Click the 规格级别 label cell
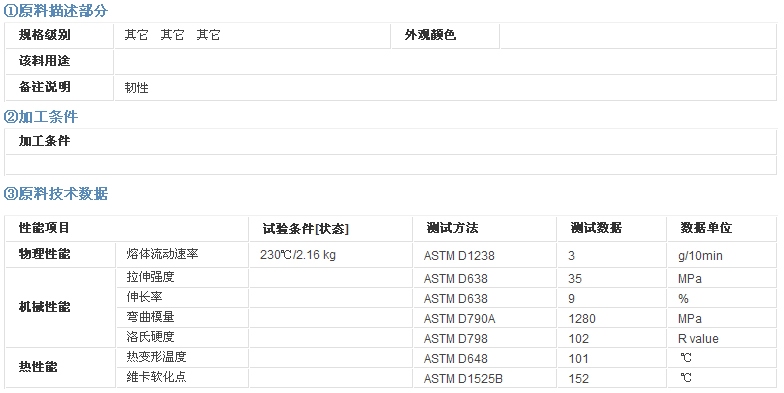 pyautogui.click(x=60, y=36)
